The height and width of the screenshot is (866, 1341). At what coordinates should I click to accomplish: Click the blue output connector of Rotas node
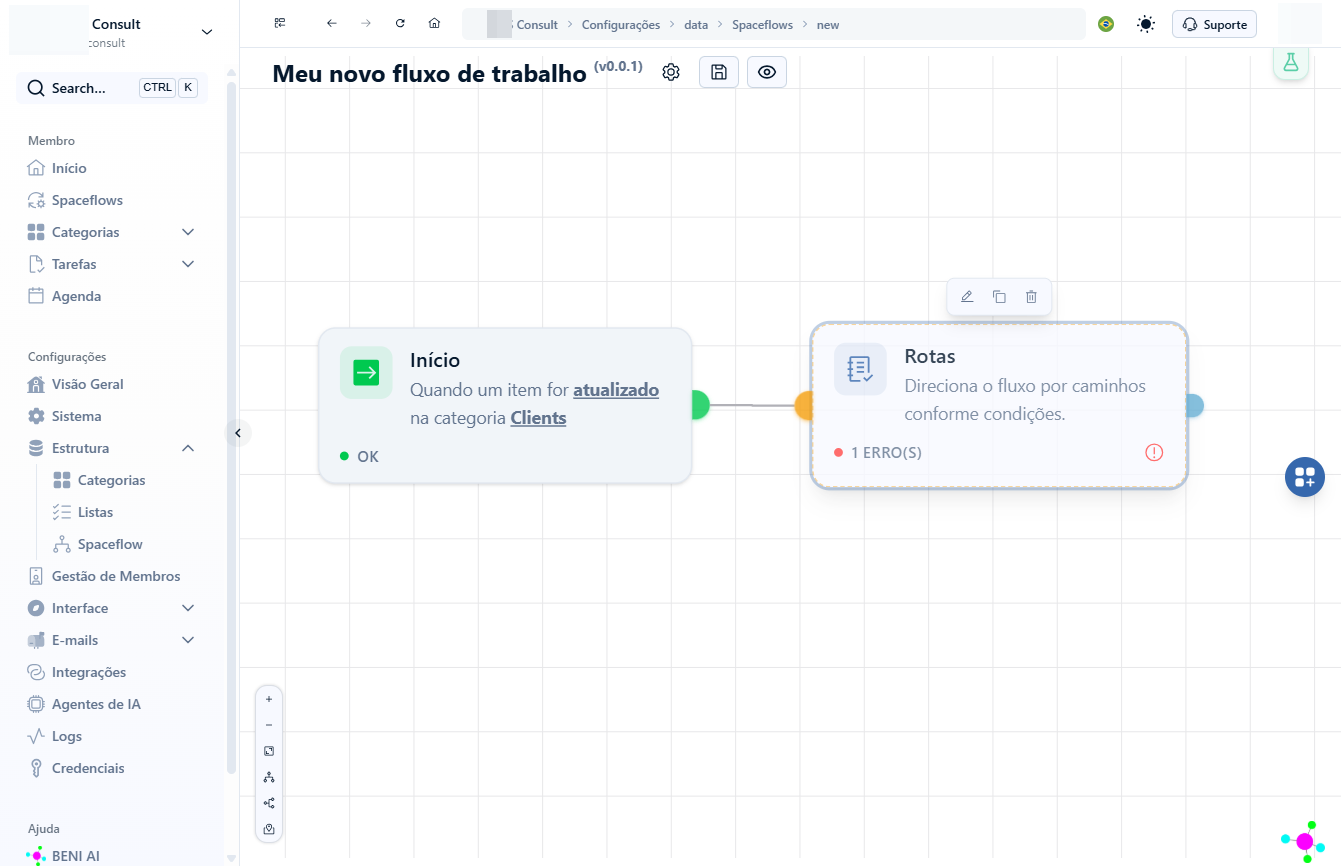coord(1193,405)
